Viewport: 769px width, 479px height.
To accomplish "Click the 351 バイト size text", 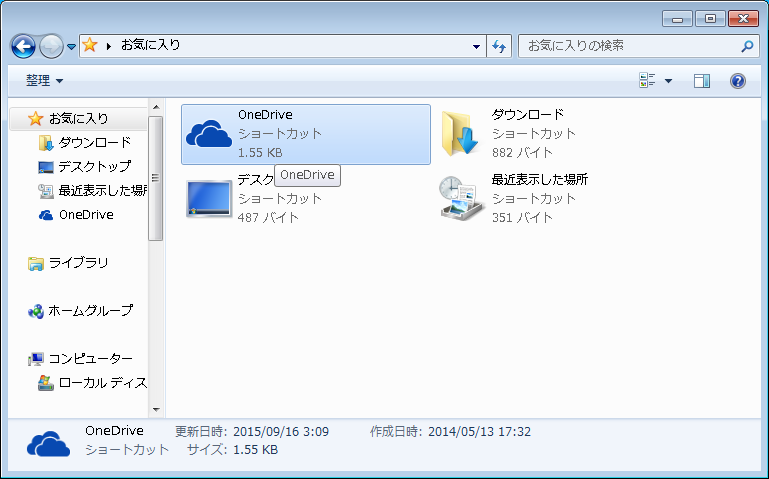I will [x=522, y=218].
